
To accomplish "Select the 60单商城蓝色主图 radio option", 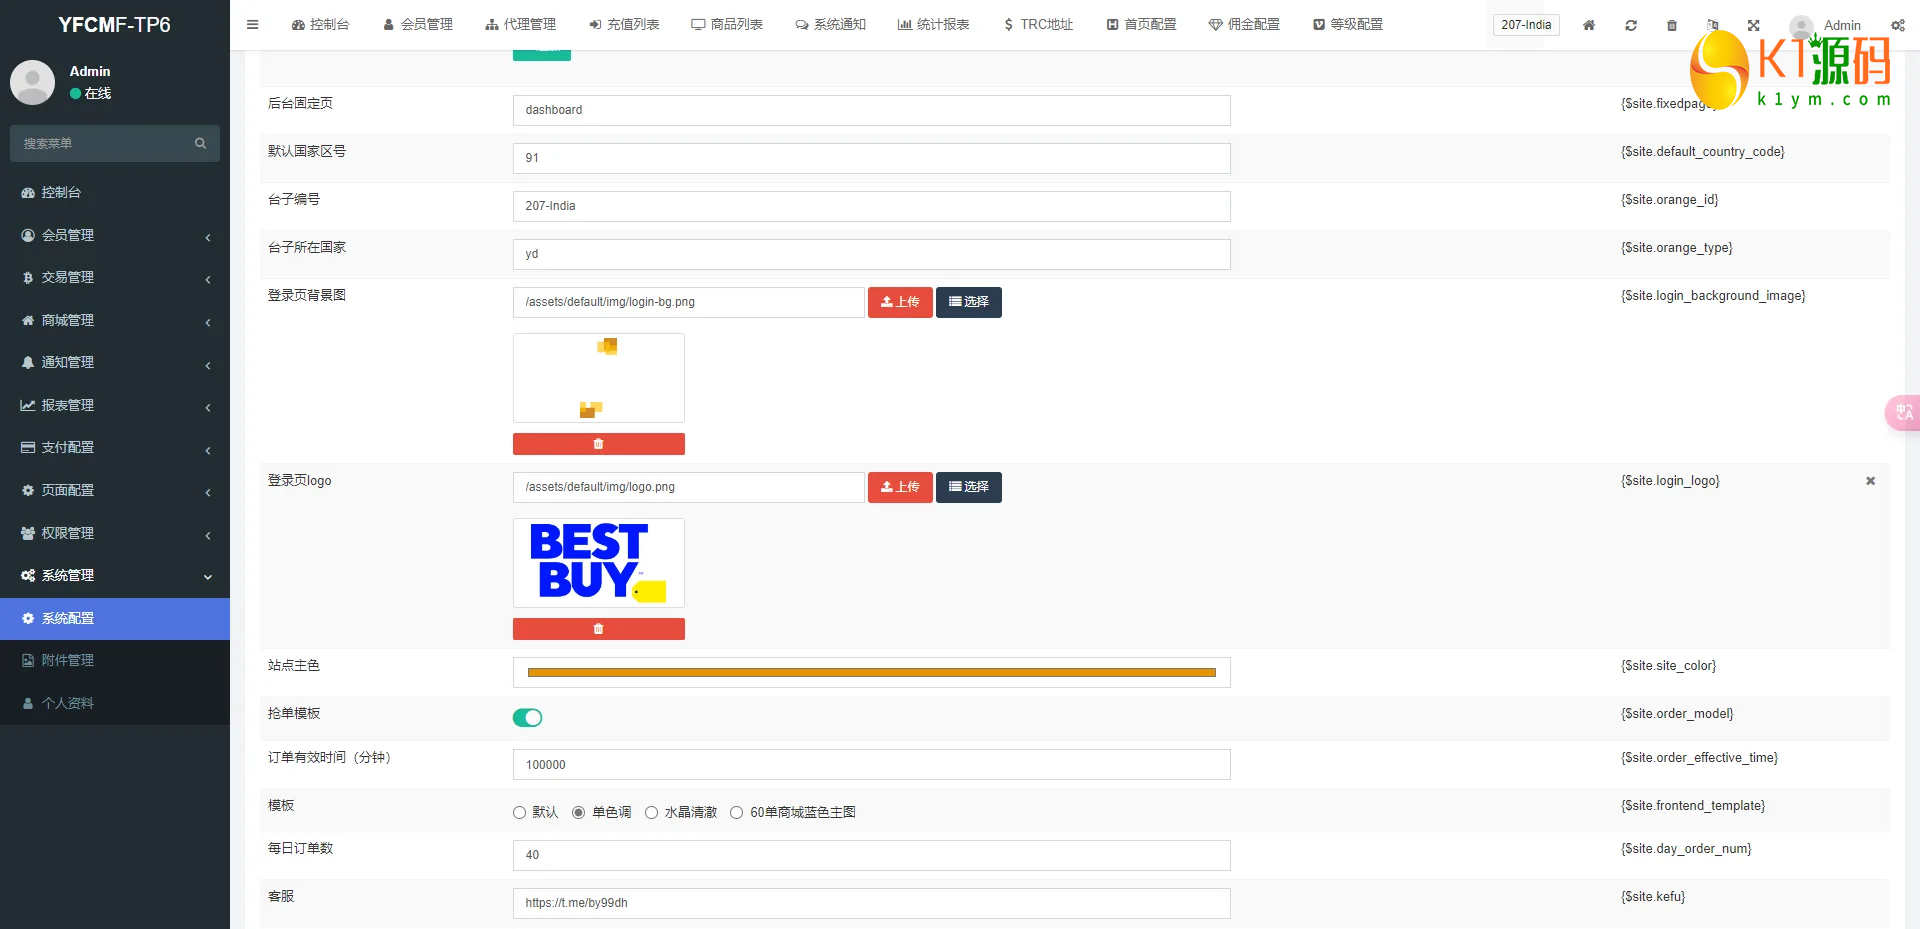I will point(736,813).
